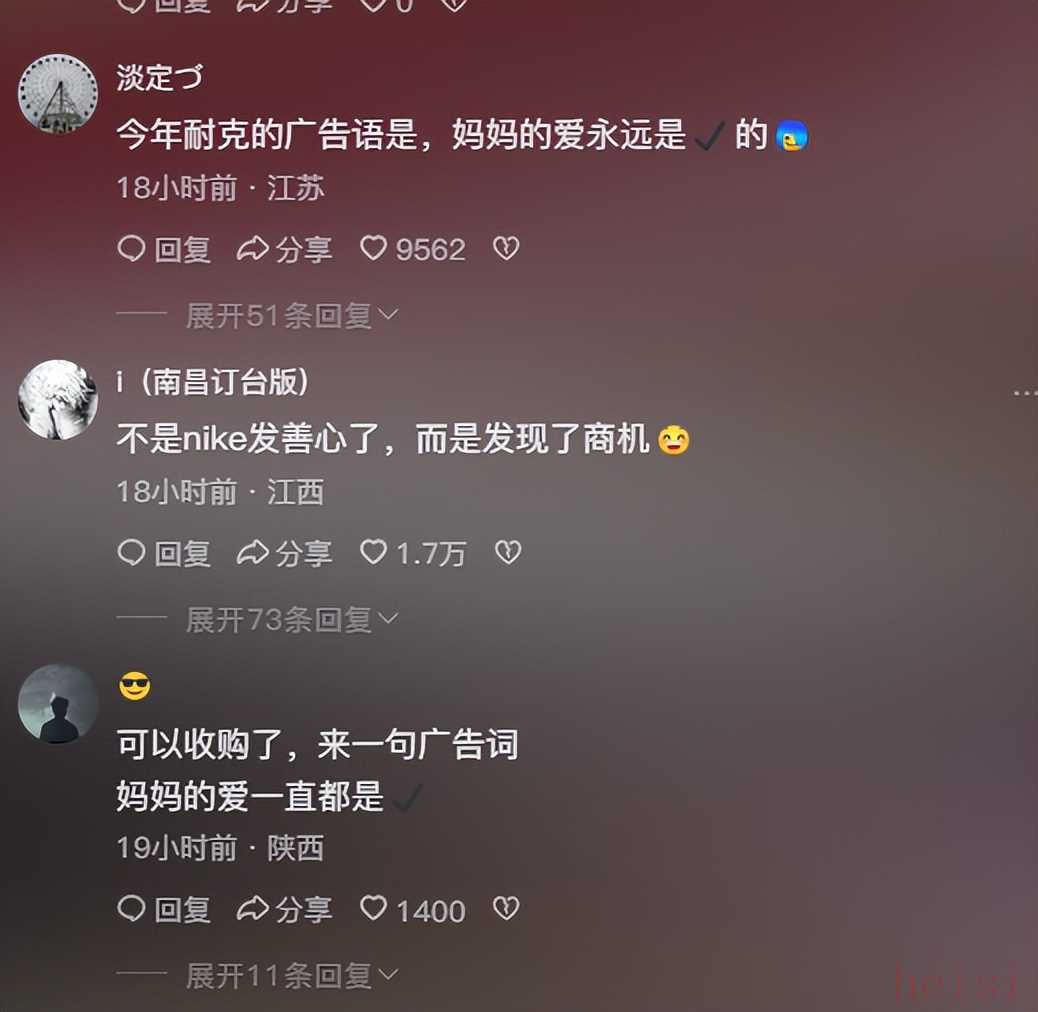1038x1012 pixels.
Task: Share the 可以收购了 comment
Action: [x=285, y=910]
